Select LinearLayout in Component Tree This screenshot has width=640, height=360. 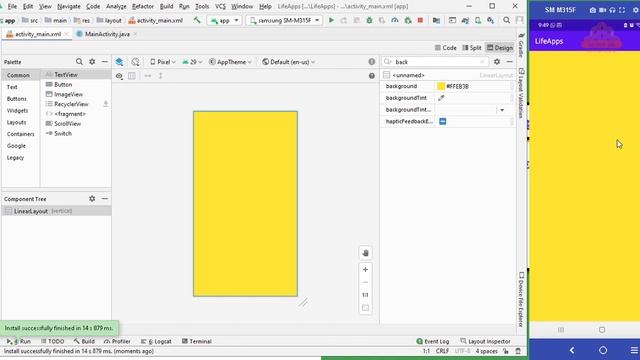point(56,211)
